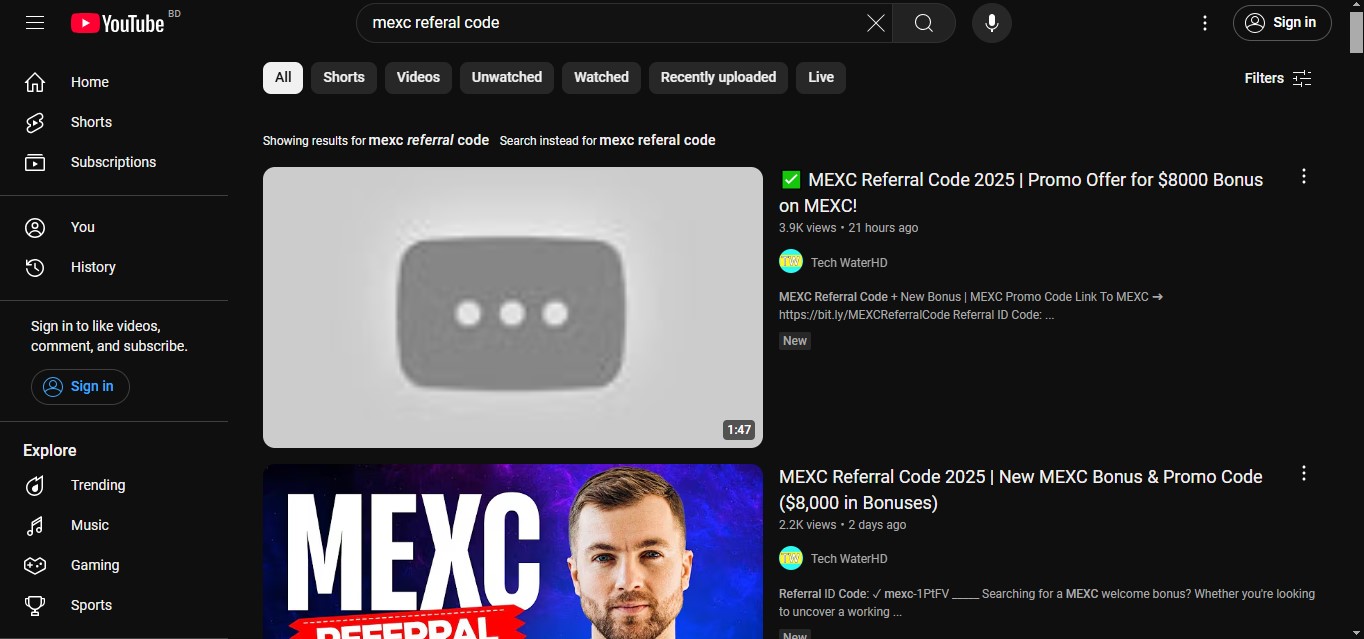Open the MEXC man thumbnail video
The width and height of the screenshot is (1364, 639).
(x=513, y=551)
